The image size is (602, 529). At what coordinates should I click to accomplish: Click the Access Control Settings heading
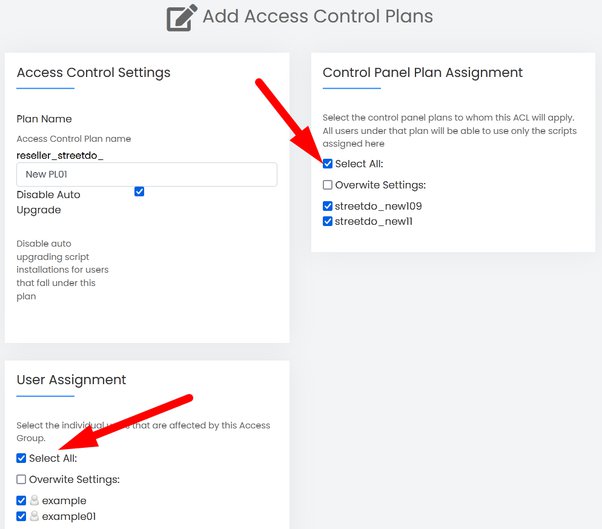click(x=93, y=73)
